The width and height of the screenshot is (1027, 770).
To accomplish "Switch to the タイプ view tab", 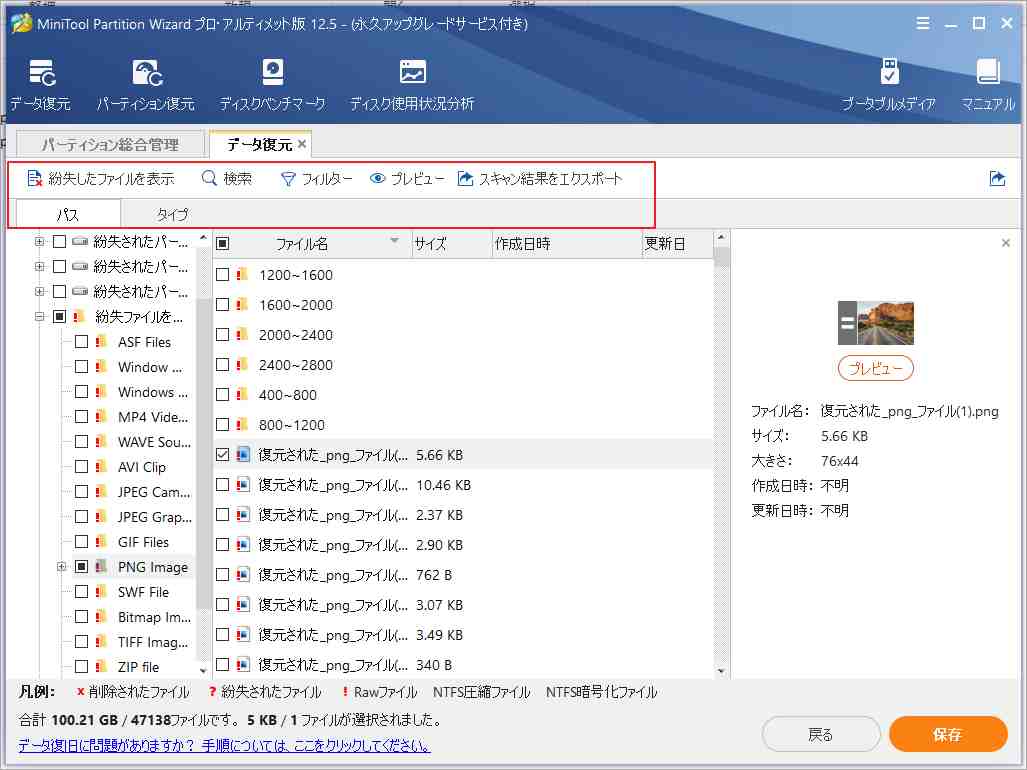I will click(172, 214).
